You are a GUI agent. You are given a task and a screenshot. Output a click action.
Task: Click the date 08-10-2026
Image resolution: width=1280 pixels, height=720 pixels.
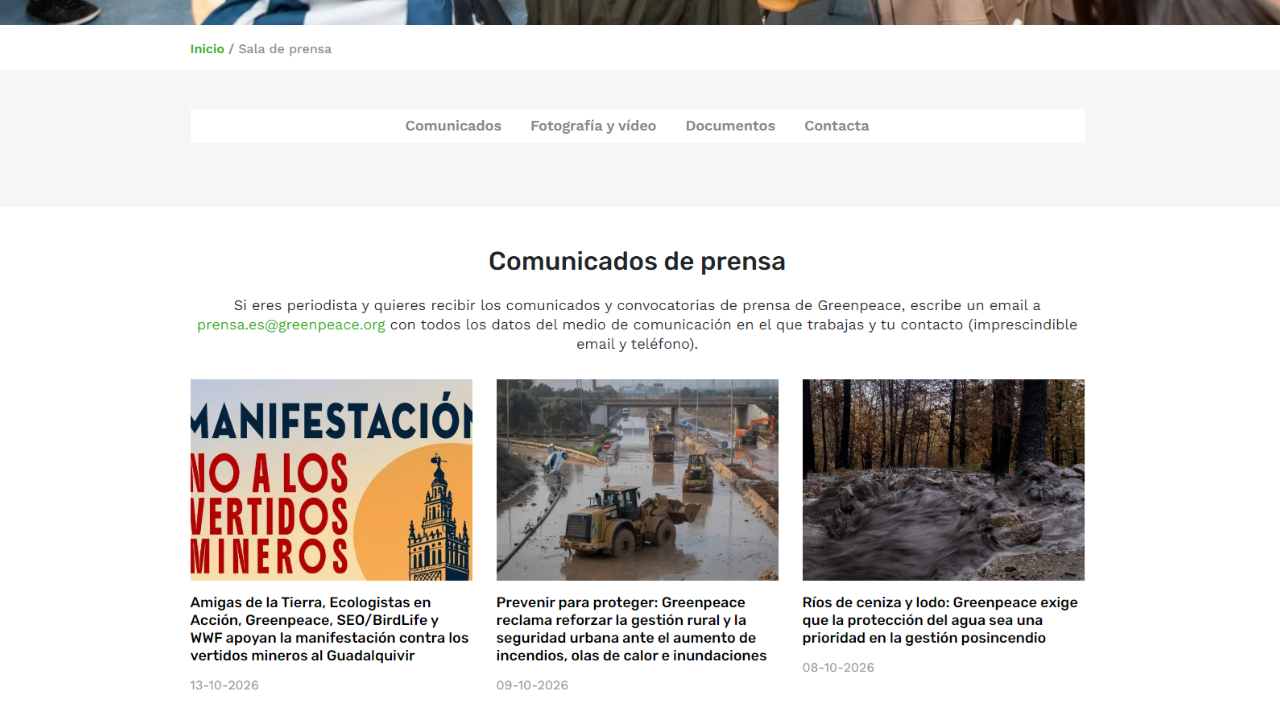pyautogui.click(x=838, y=668)
